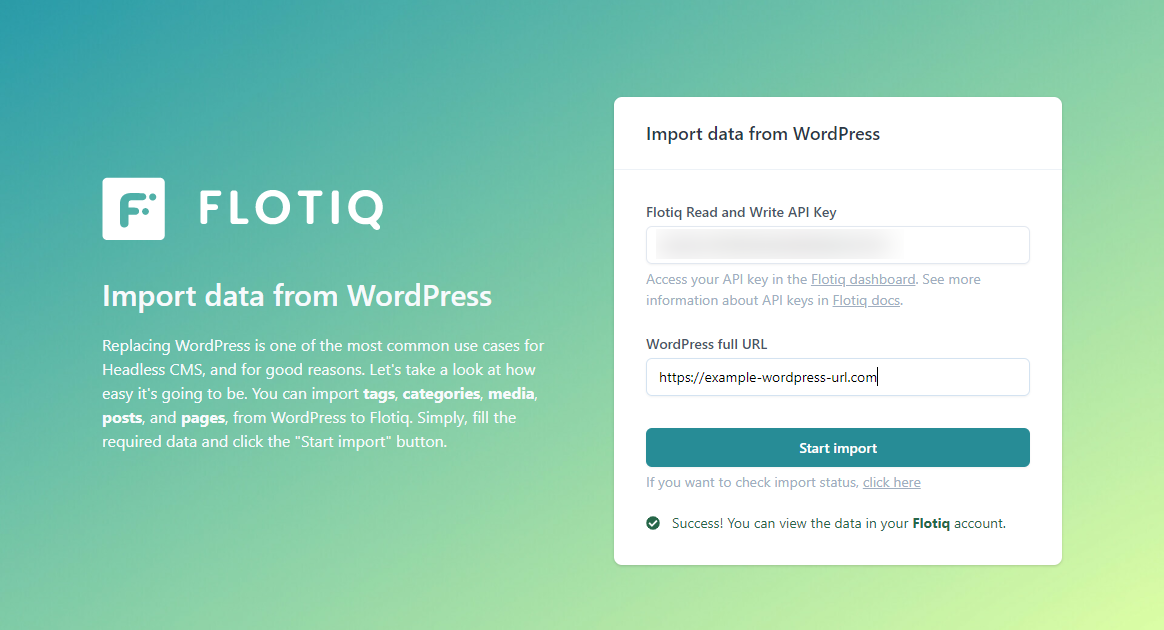Focus the Flotiq Read and Write API Key field
Image resolution: width=1164 pixels, height=630 pixels.
pyautogui.click(x=837, y=245)
